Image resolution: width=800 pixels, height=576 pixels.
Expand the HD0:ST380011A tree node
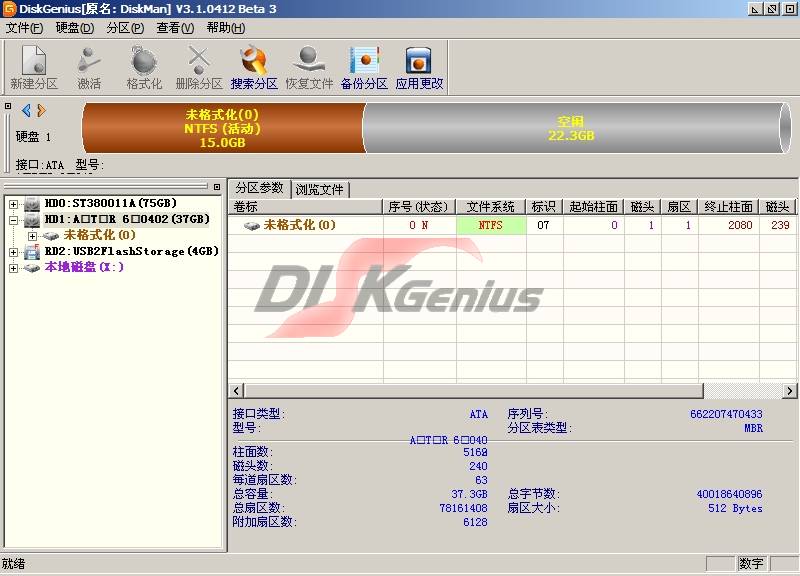(x=14, y=204)
